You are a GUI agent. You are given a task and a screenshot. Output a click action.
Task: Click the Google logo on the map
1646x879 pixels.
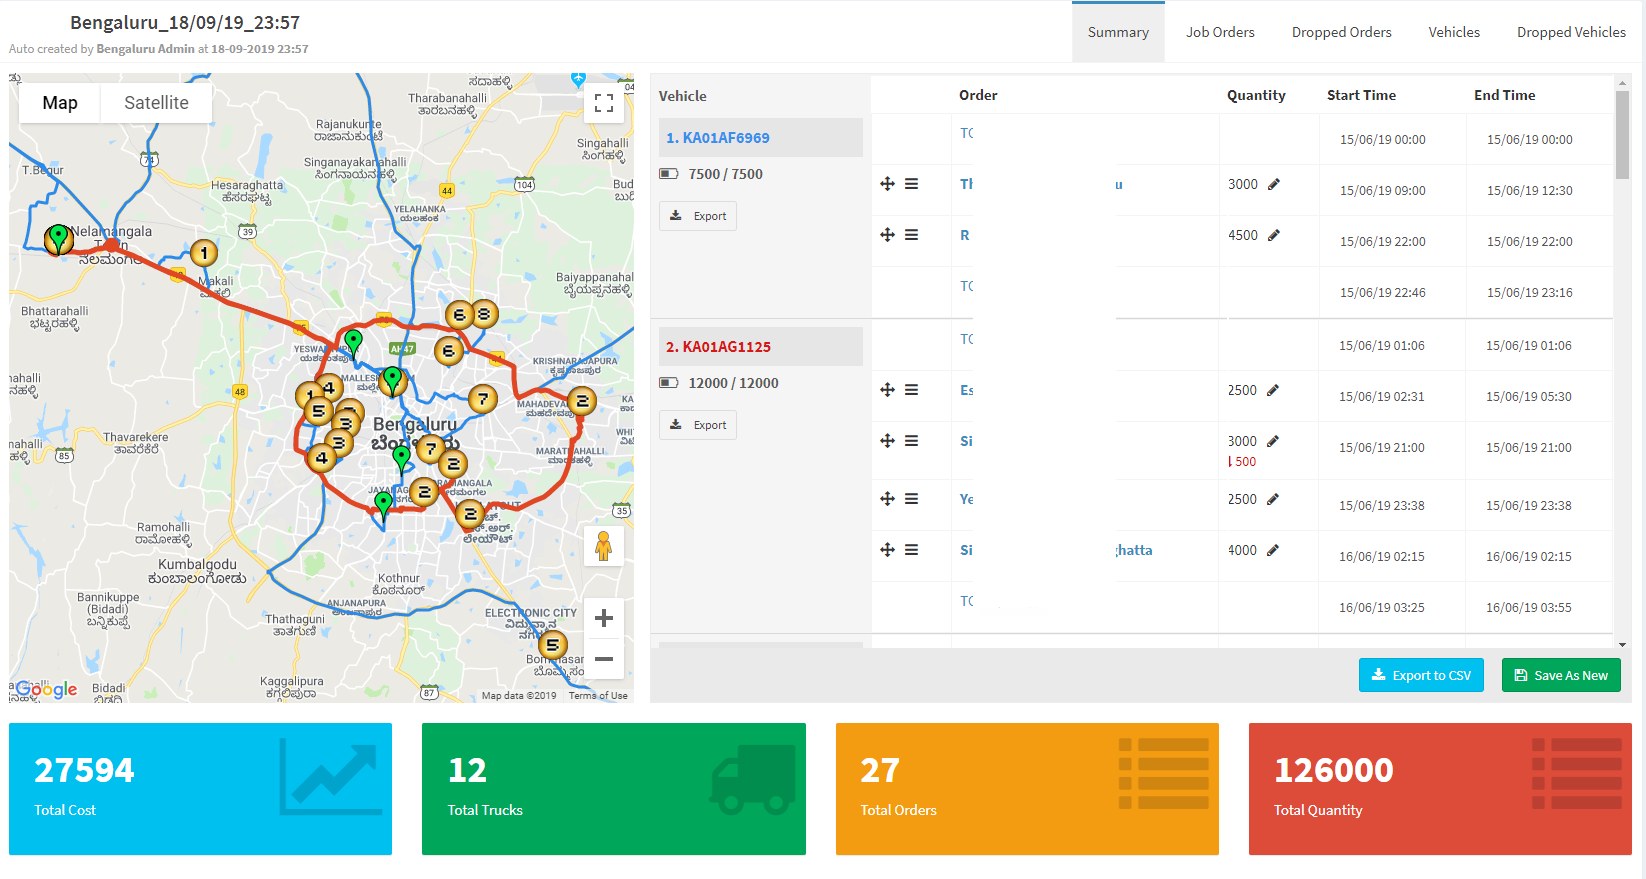click(46, 690)
